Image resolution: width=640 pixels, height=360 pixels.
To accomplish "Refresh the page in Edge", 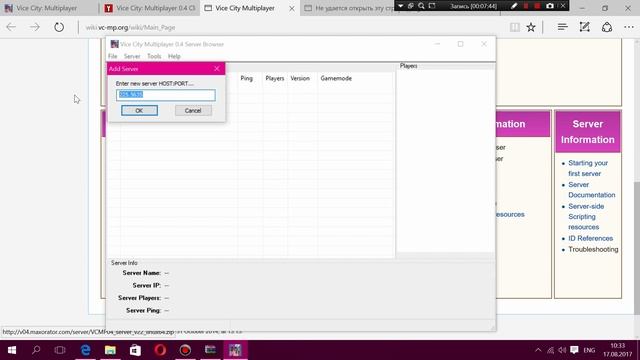I will point(59,27).
